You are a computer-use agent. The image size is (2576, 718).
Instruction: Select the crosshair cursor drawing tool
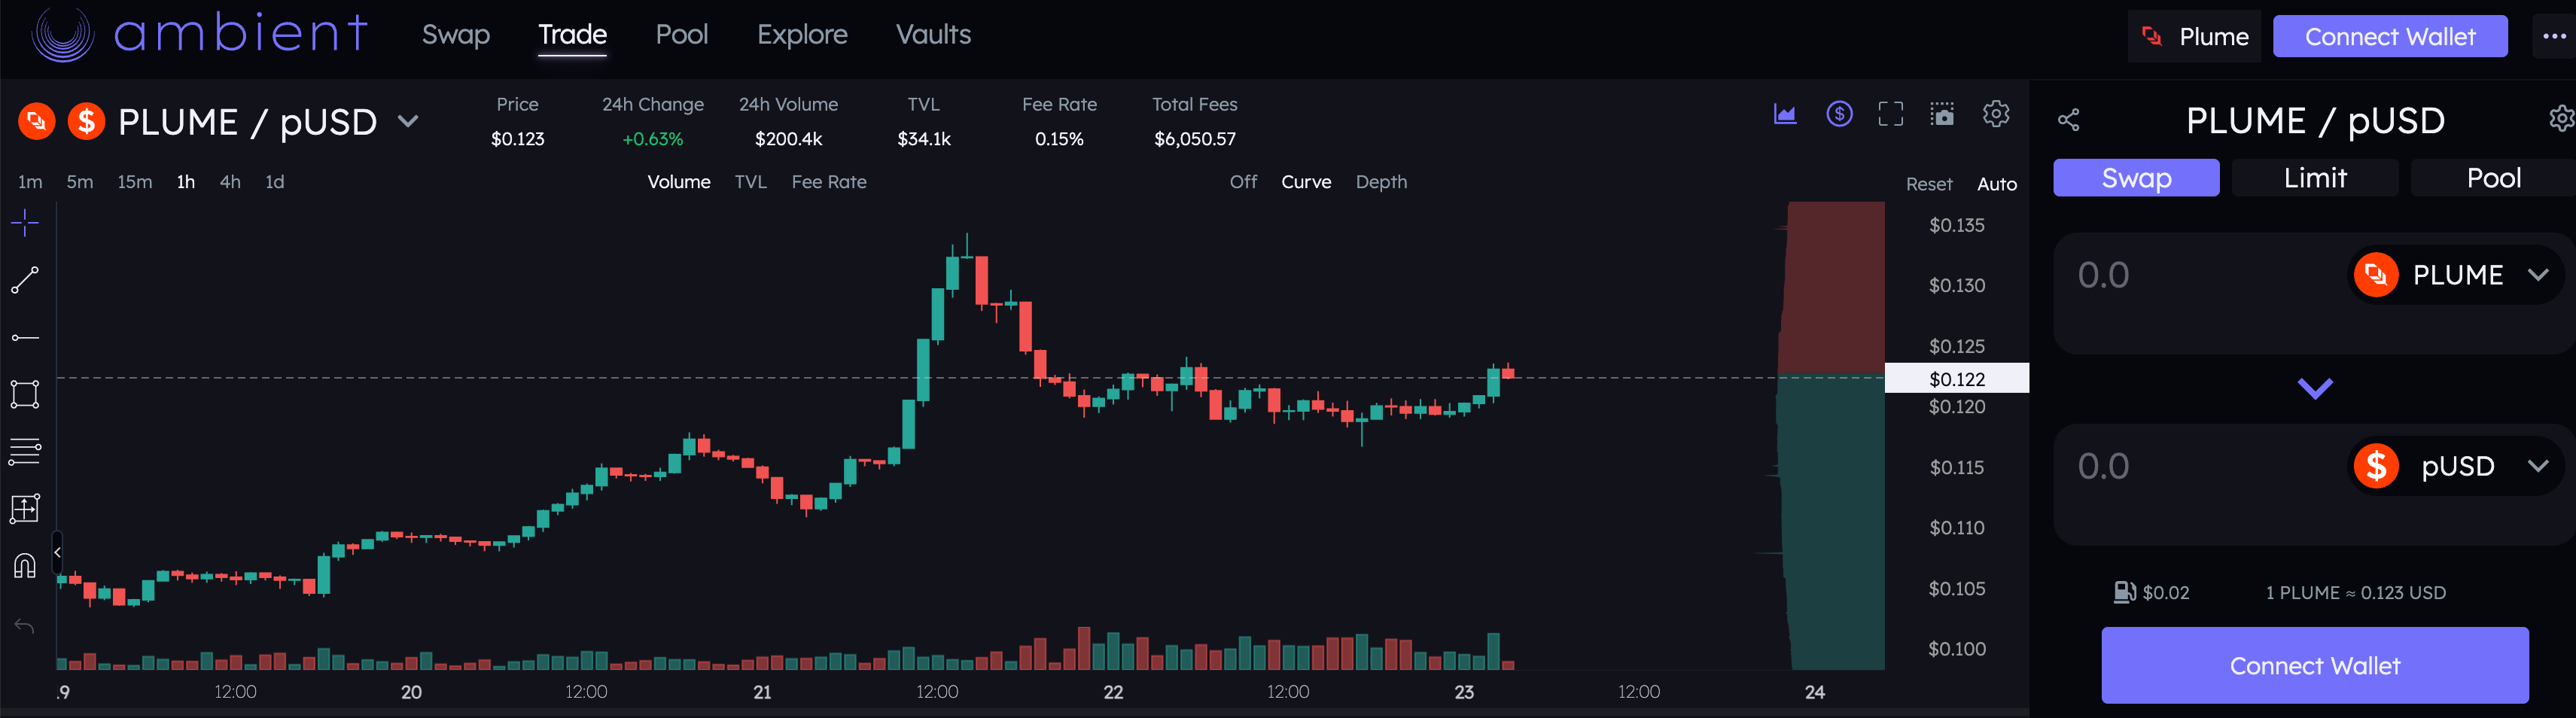25,222
